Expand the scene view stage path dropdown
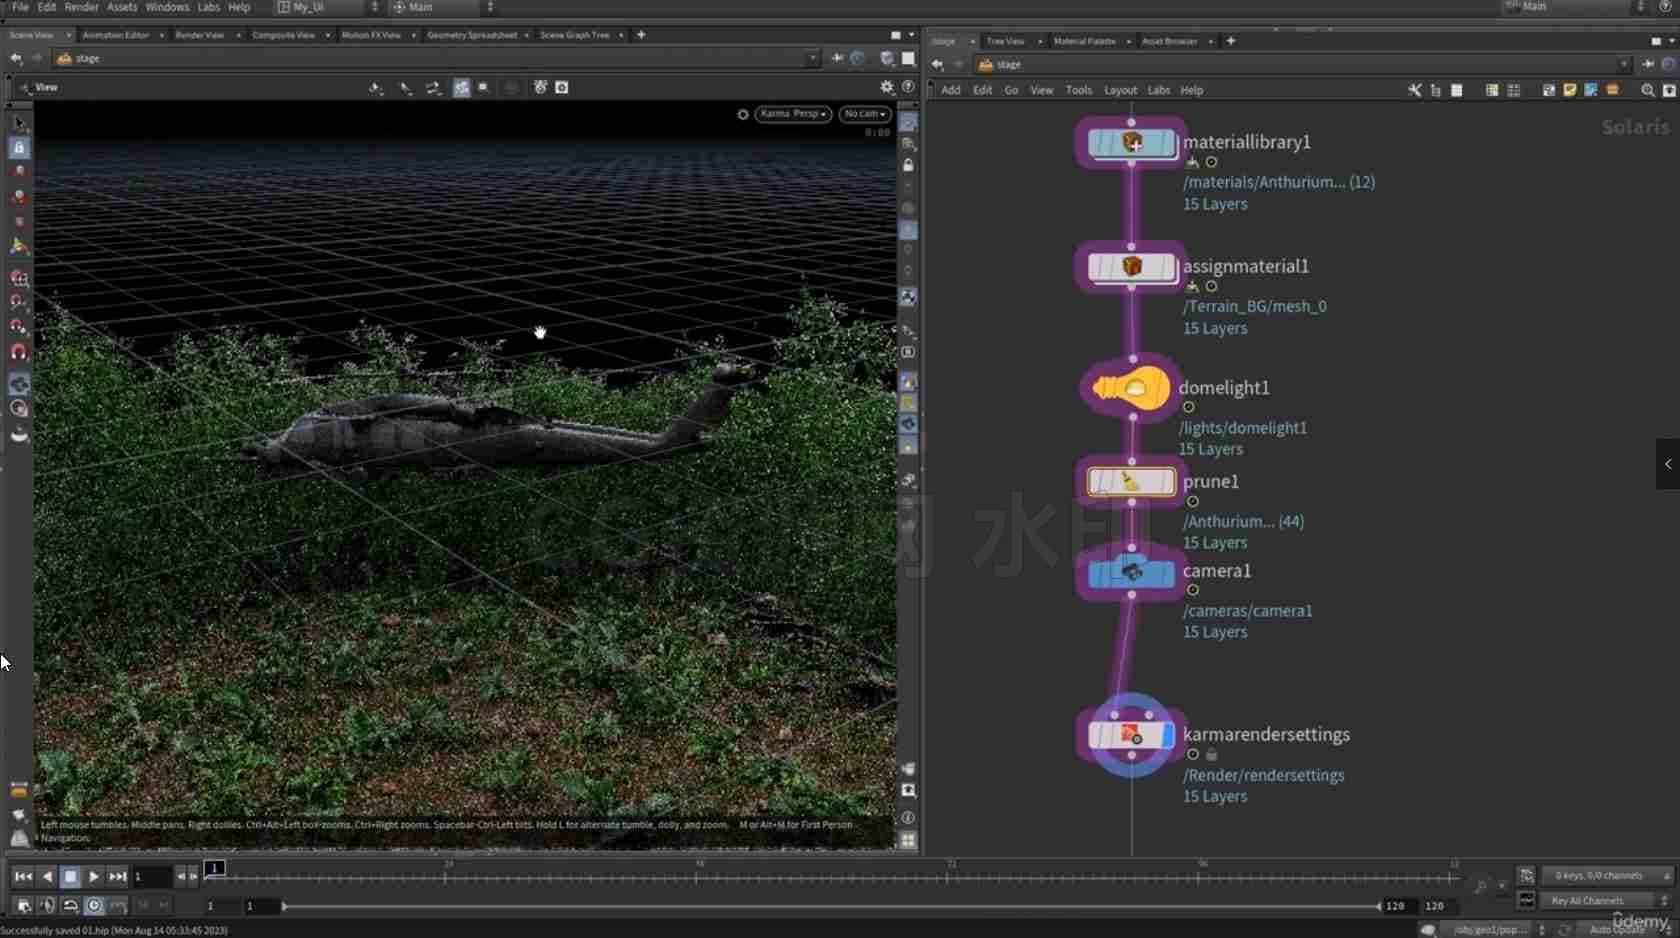 click(x=812, y=59)
